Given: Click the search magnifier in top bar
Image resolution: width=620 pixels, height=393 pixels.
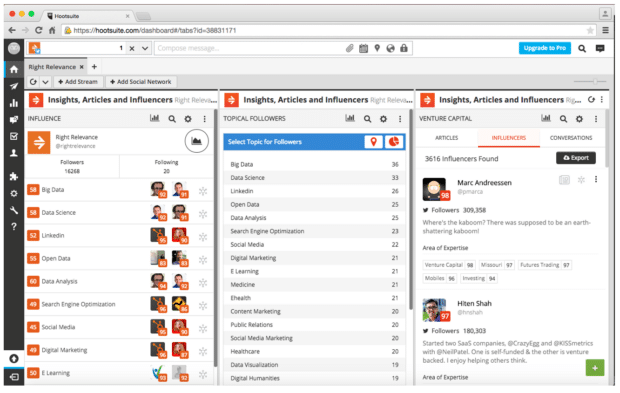Looking at the screenshot, I should coord(582,48).
